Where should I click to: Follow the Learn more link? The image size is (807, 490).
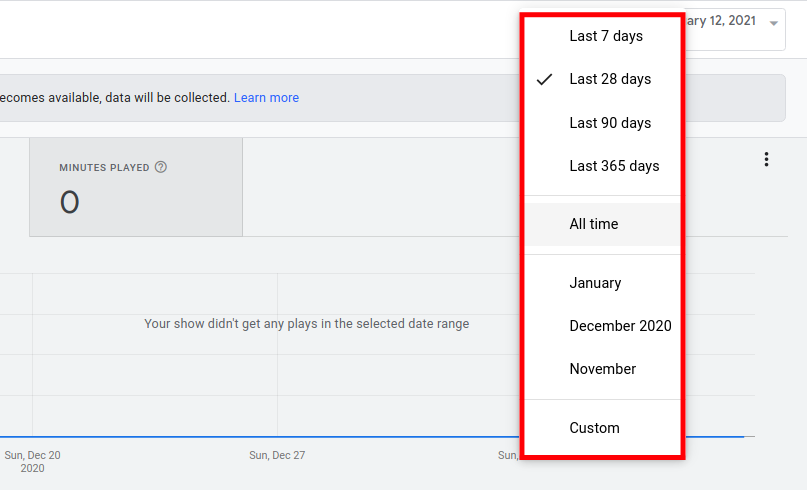(x=266, y=98)
